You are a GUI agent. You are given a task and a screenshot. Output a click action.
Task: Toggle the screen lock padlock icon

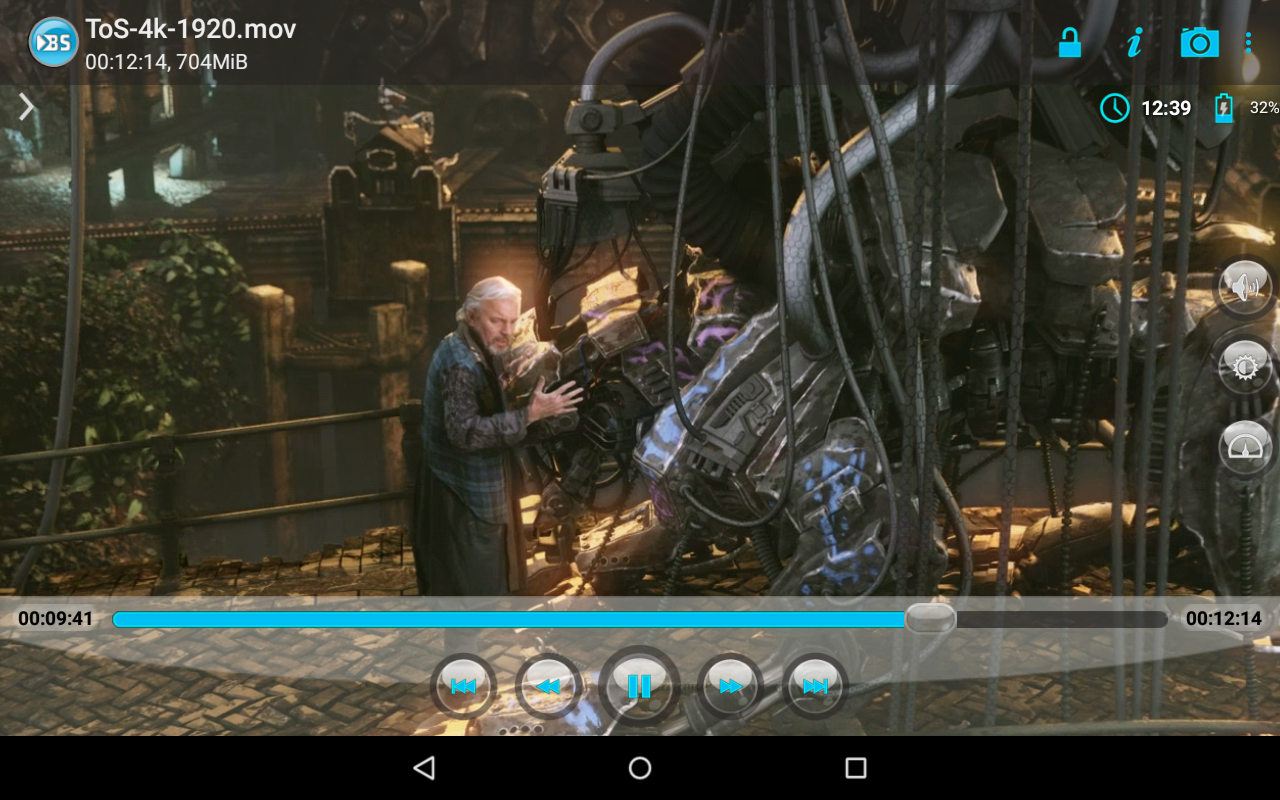coord(1069,42)
